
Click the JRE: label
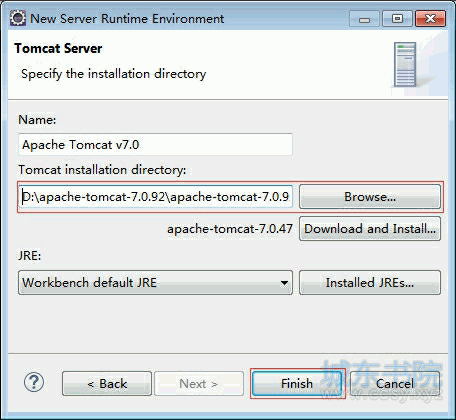[x=30, y=256]
